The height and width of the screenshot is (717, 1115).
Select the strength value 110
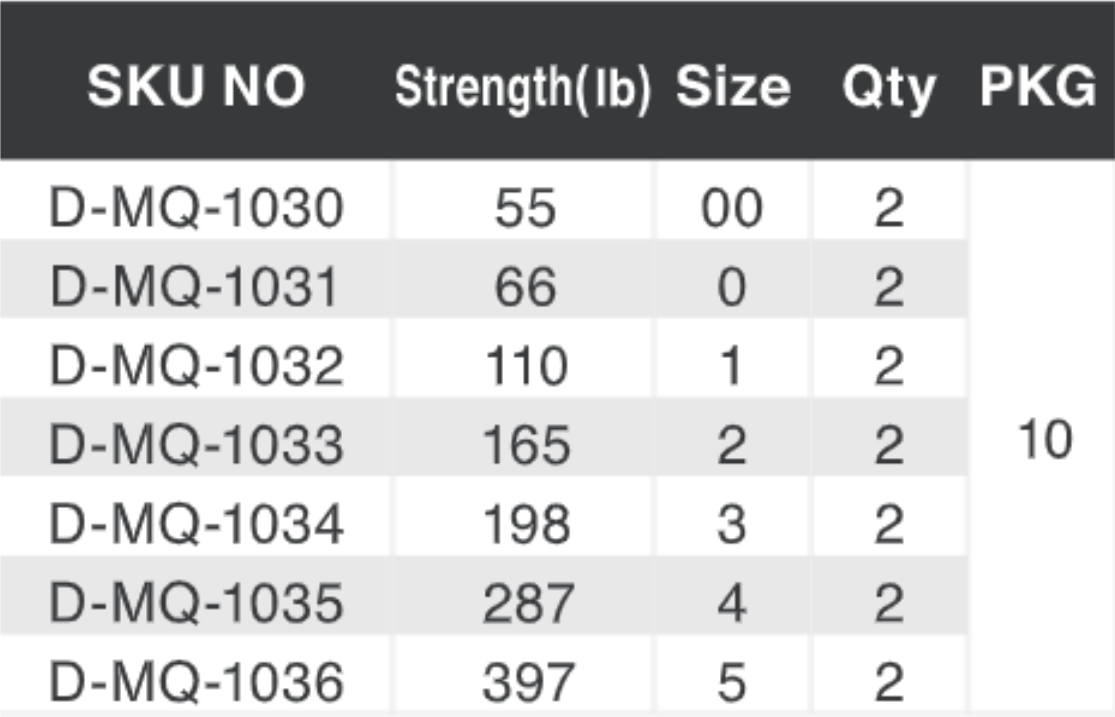pyautogui.click(x=526, y=367)
